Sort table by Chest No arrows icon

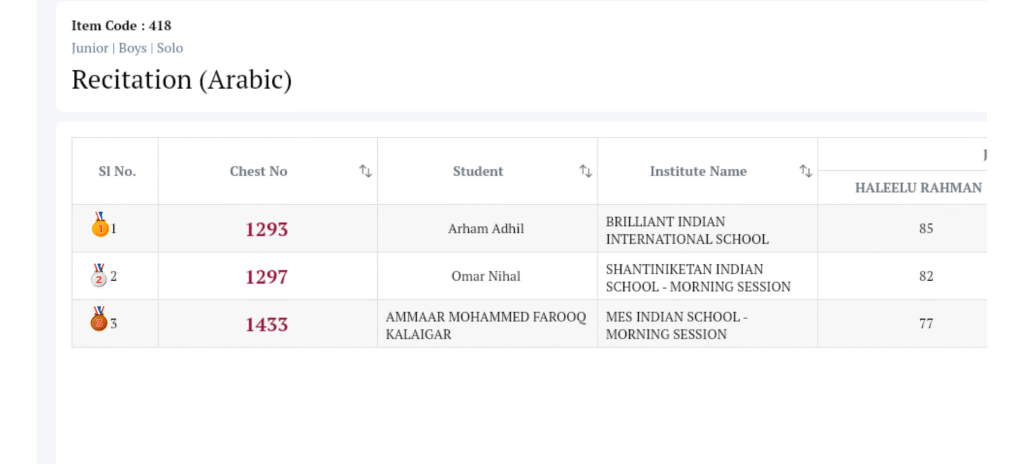366,171
